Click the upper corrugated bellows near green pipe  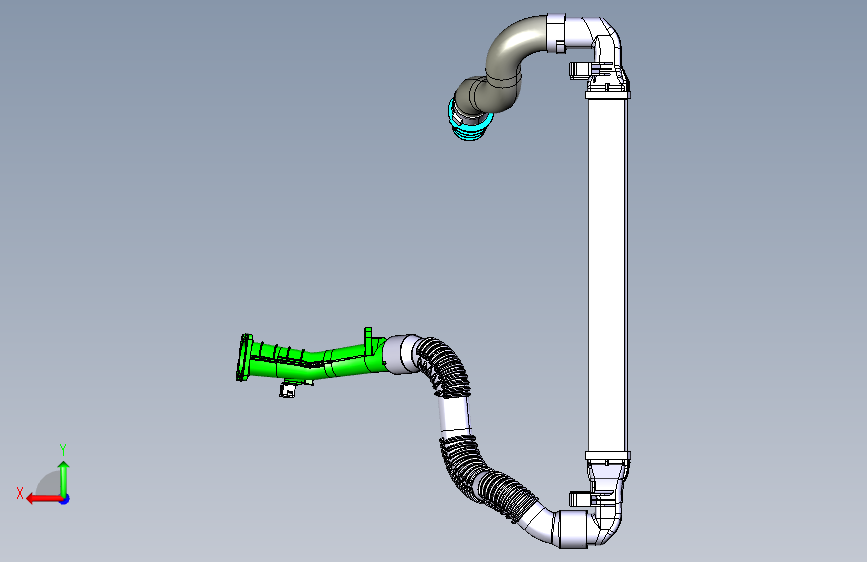tap(445, 366)
